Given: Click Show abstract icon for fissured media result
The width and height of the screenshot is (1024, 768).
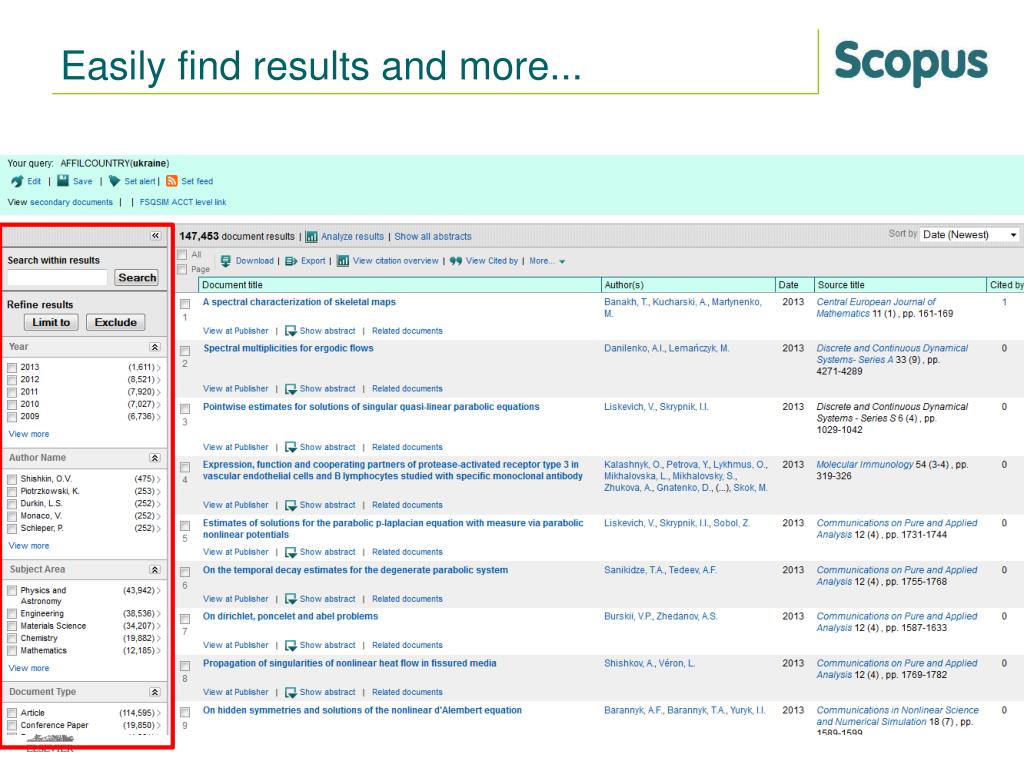Looking at the screenshot, I should (x=291, y=692).
